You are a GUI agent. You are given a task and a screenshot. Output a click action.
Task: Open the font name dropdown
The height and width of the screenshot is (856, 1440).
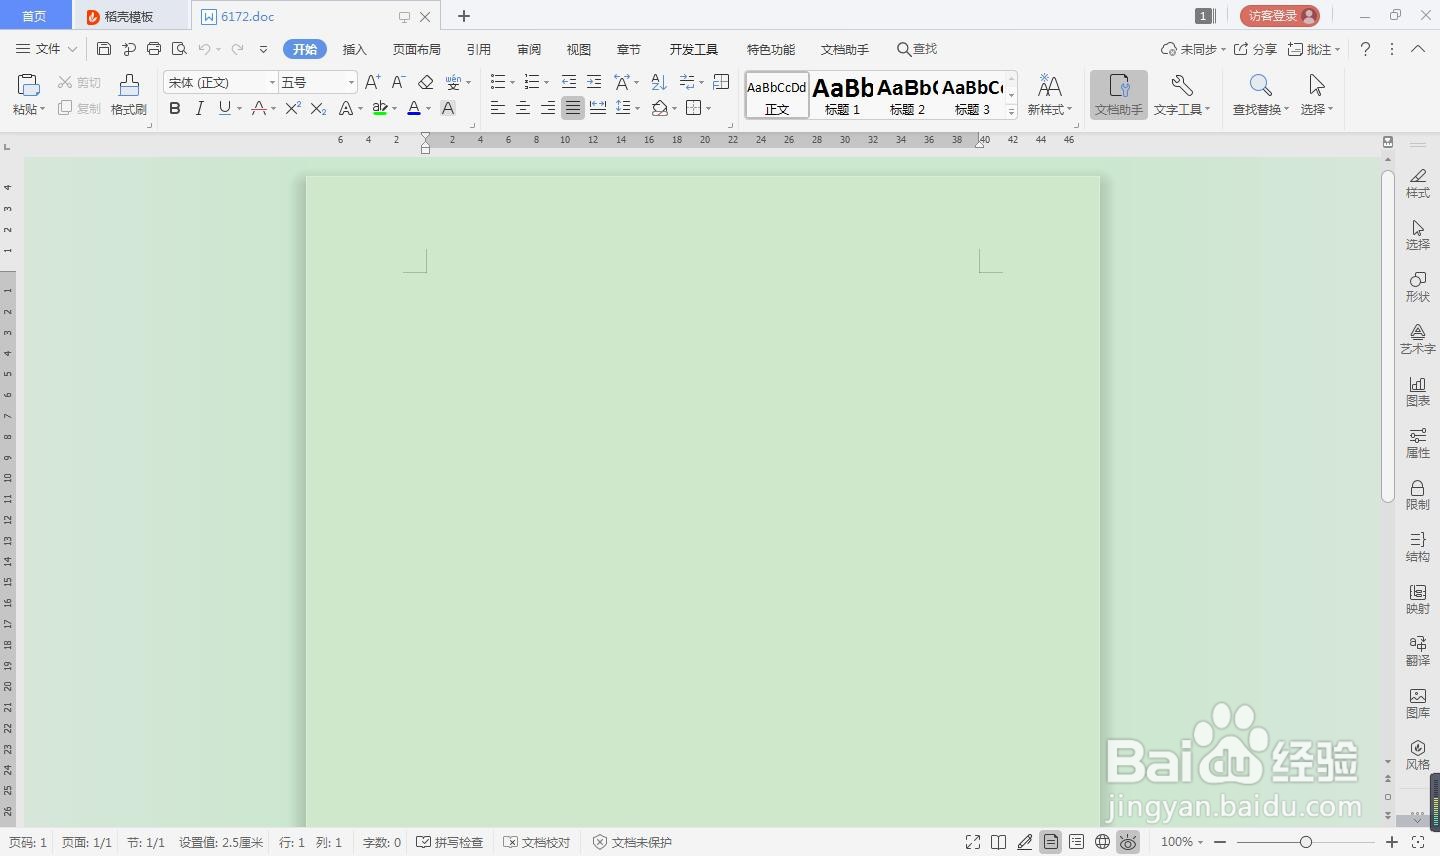tap(272, 82)
